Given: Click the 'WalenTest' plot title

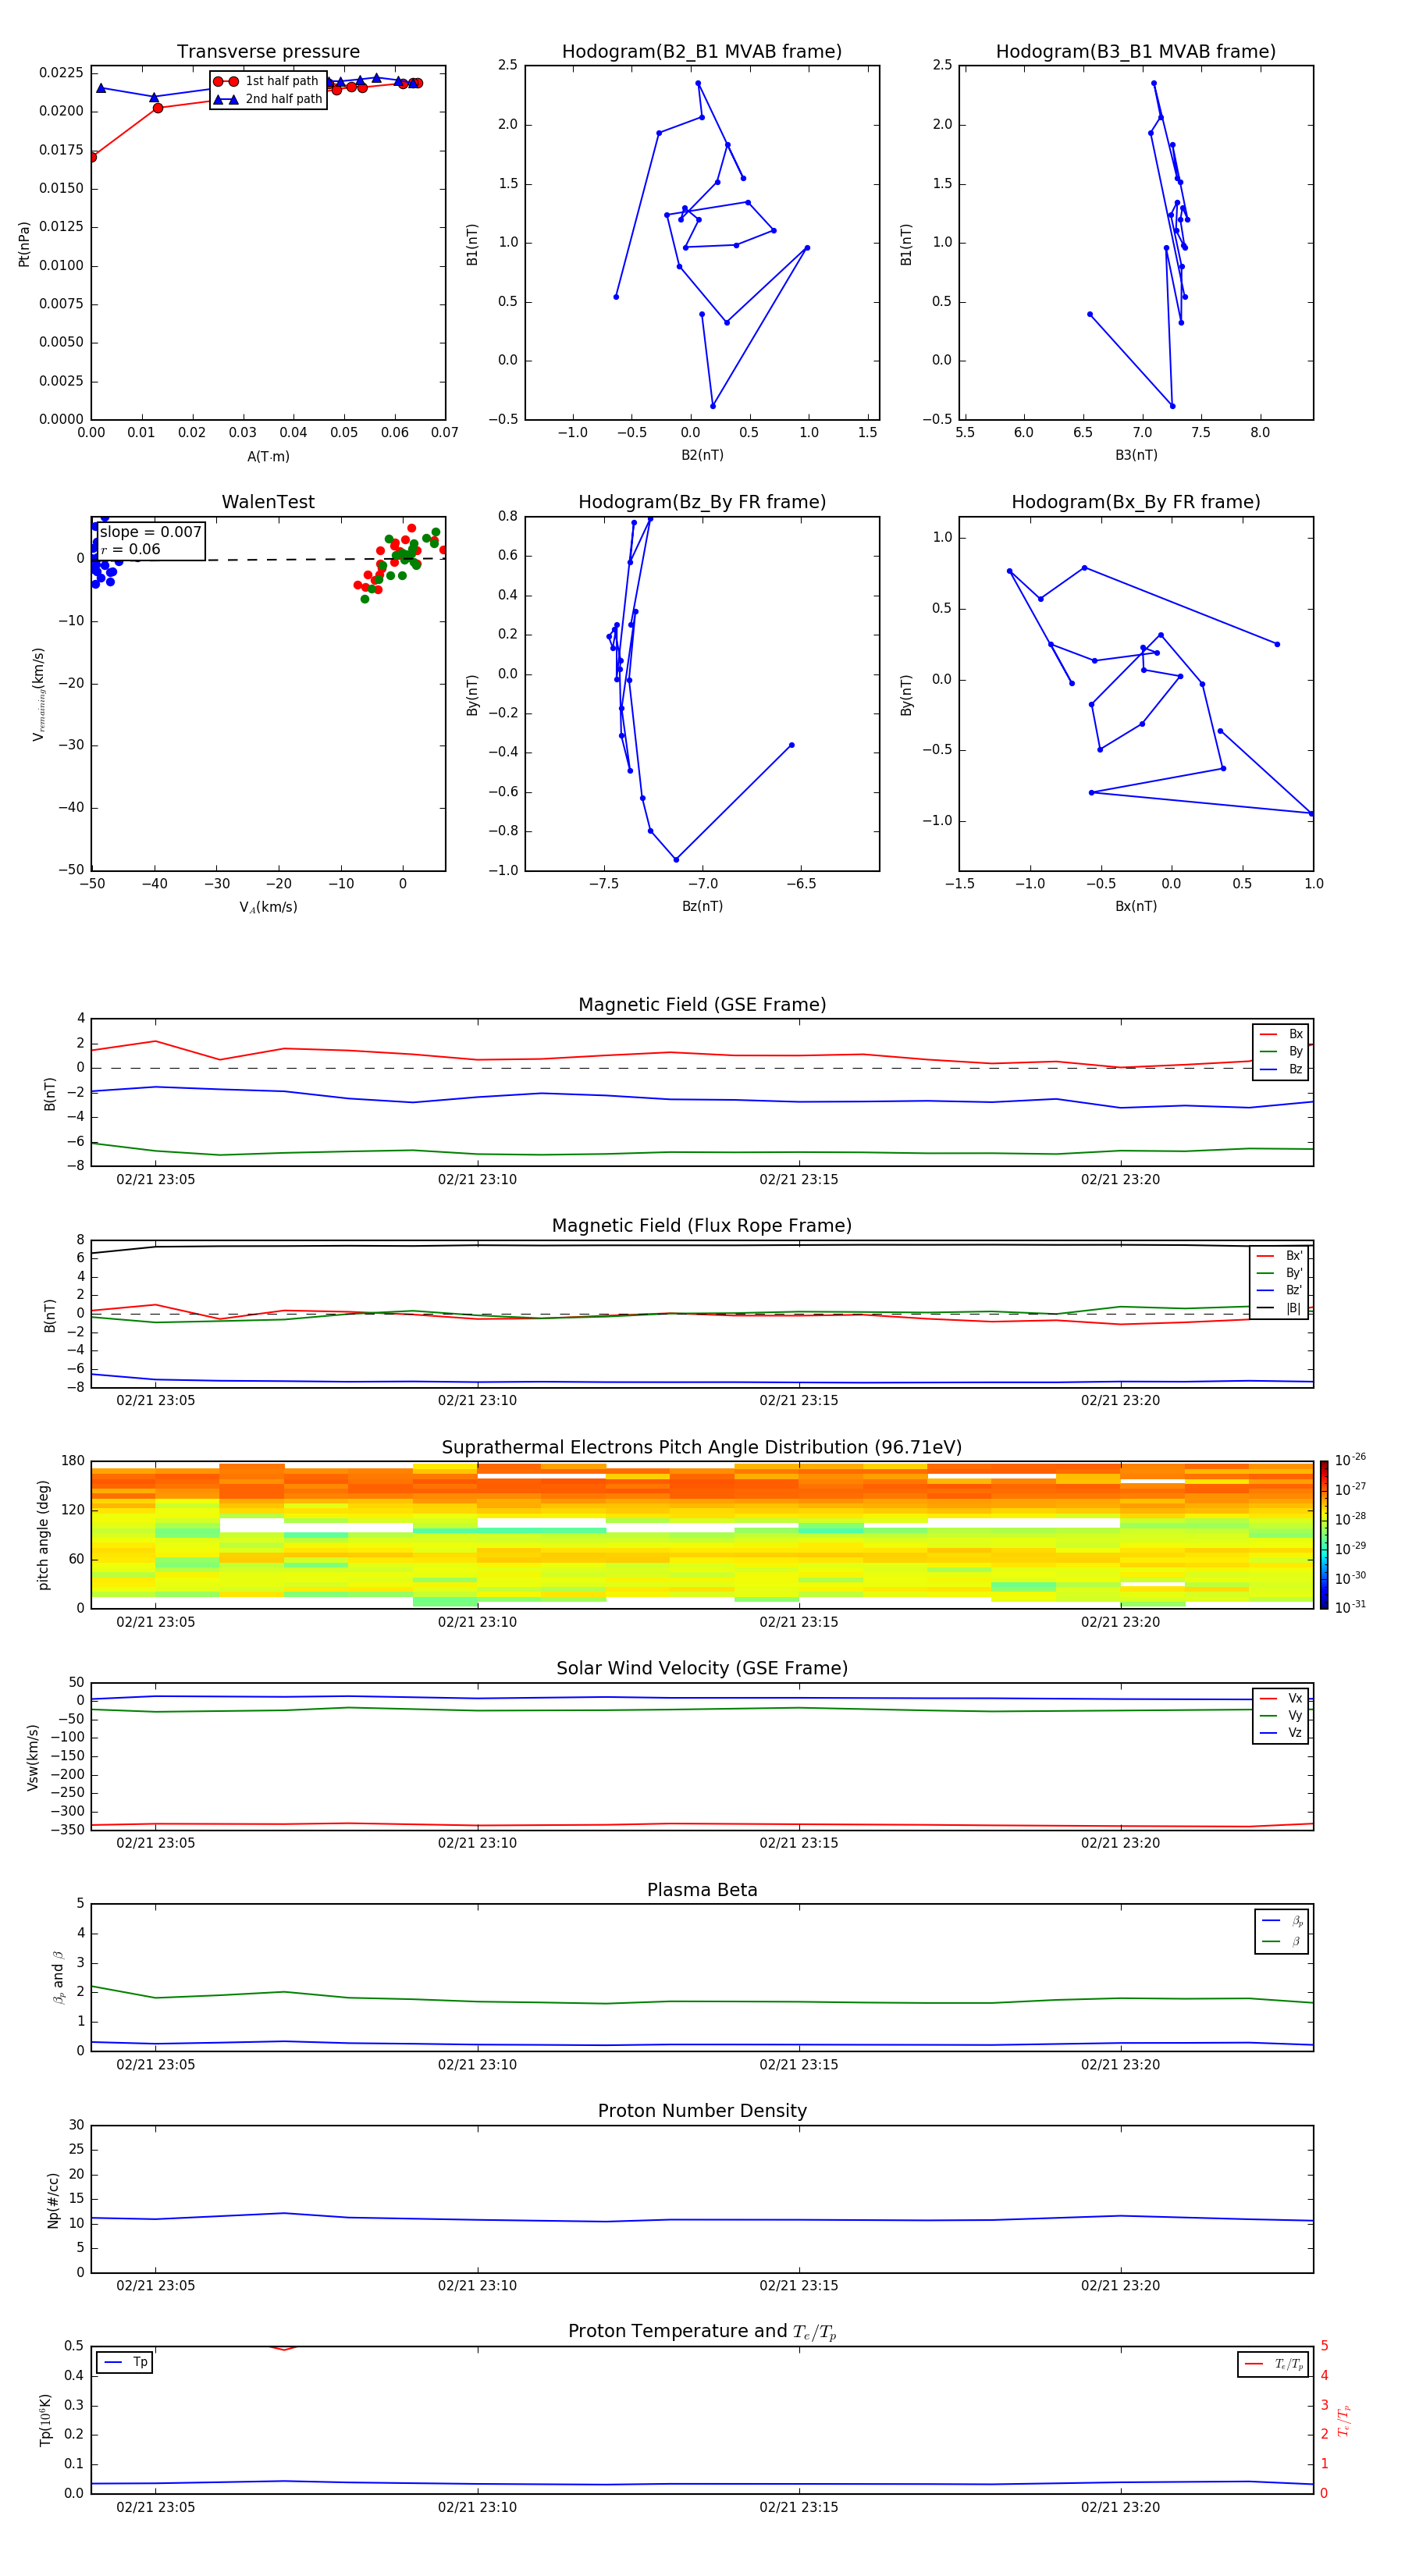Looking at the screenshot, I should (268, 501).
